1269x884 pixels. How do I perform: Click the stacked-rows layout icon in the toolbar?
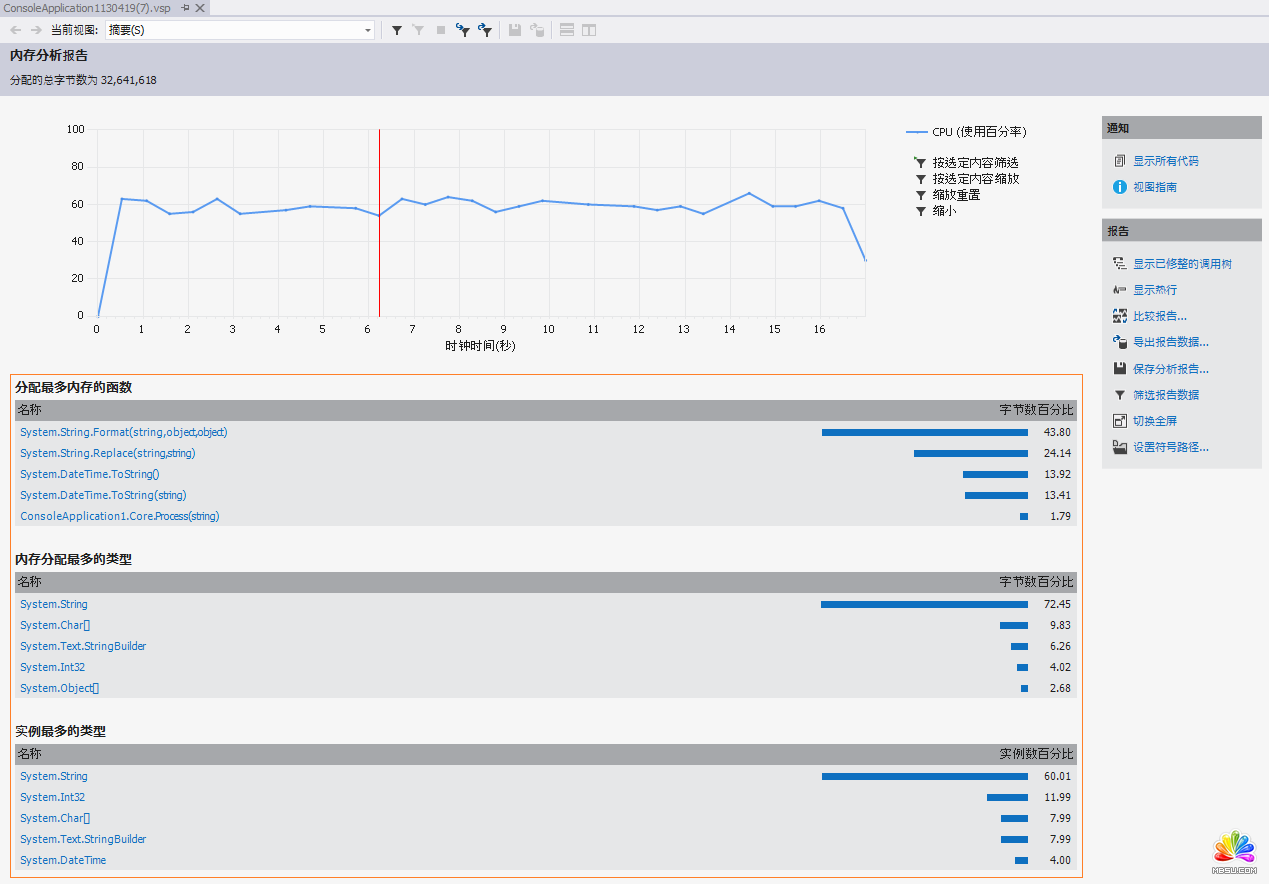(x=567, y=30)
